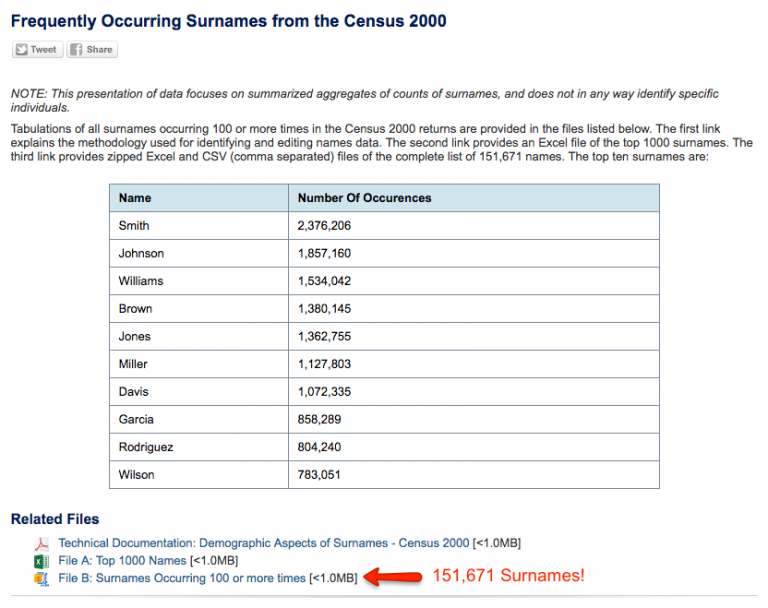Click the red "151,671 Surnames!" annotation text
The height and width of the screenshot is (608, 768).
(x=507, y=576)
